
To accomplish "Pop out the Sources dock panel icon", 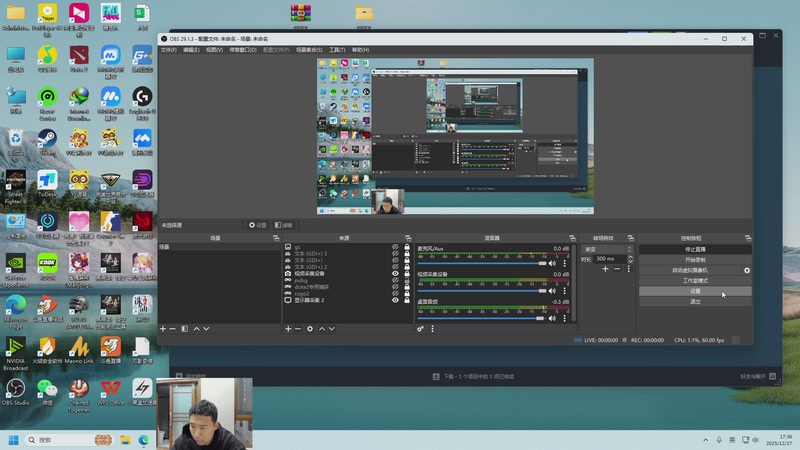I will tap(408, 238).
